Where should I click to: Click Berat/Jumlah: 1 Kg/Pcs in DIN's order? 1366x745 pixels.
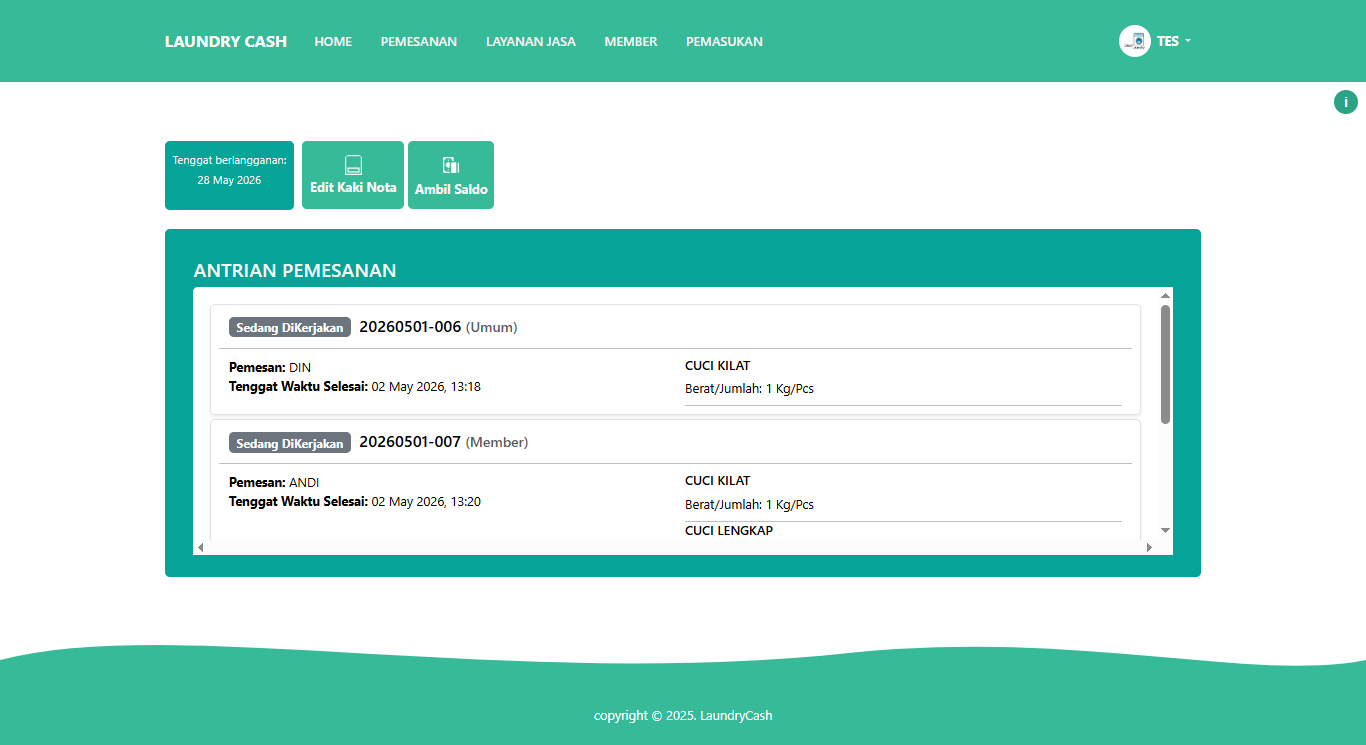749,388
